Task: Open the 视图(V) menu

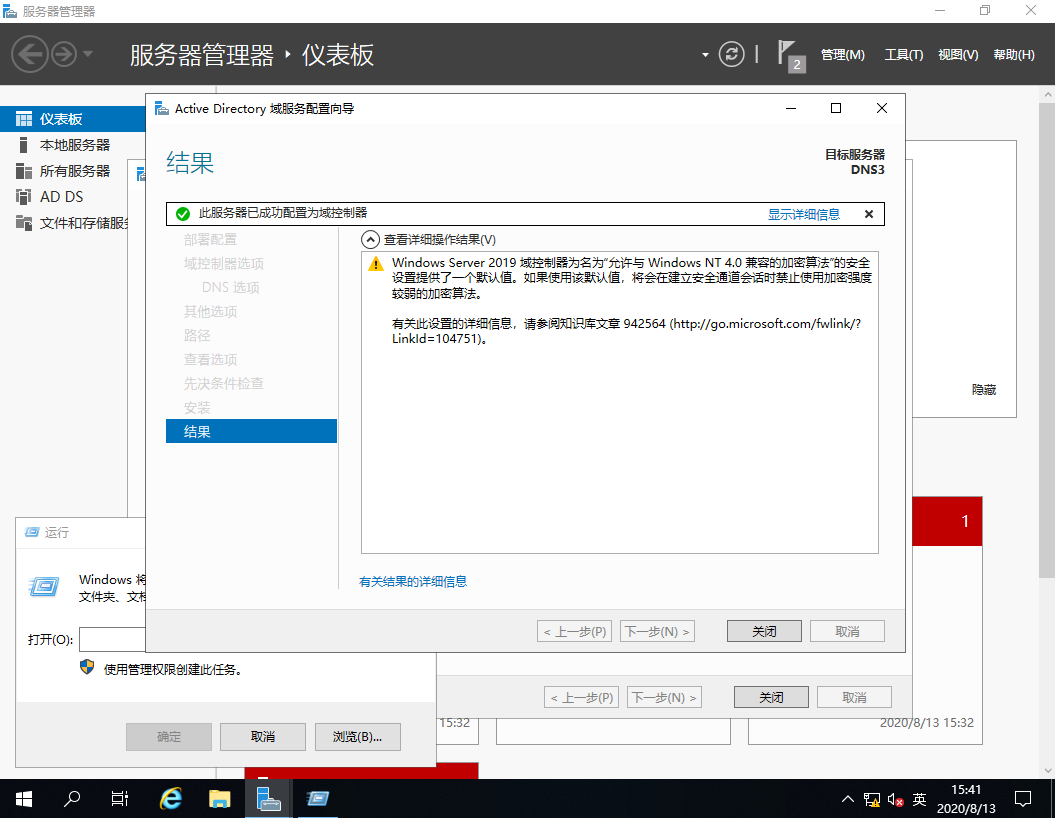Action: tap(958, 54)
